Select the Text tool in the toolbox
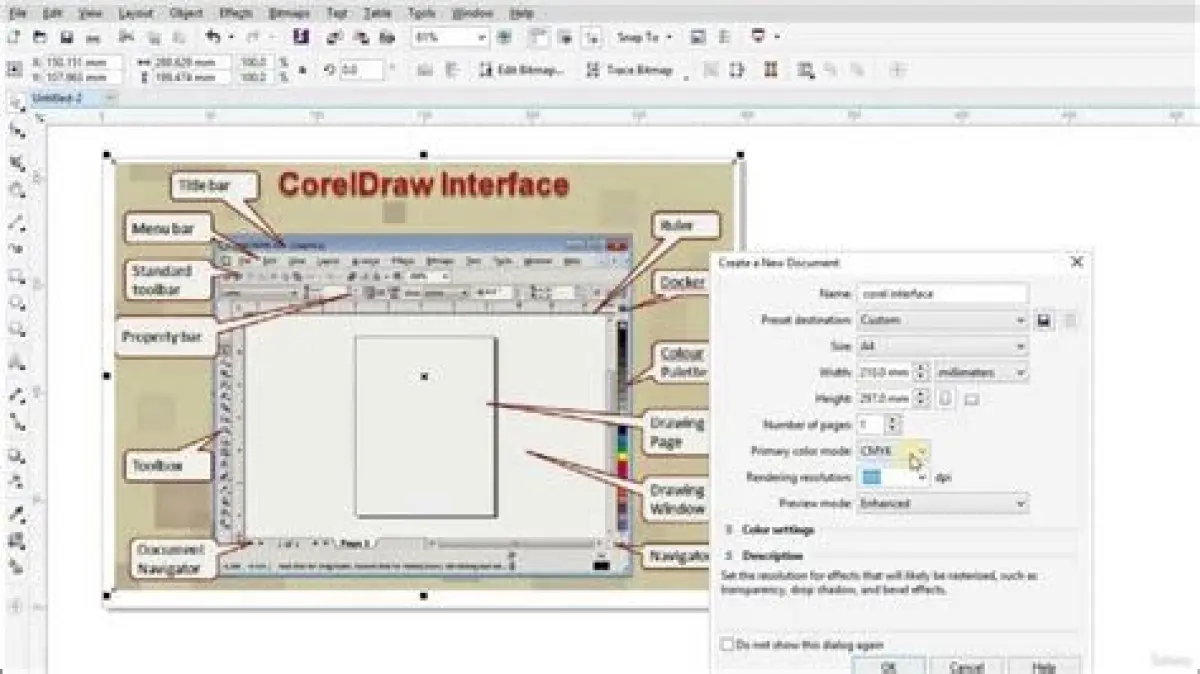 click(17, 362)
